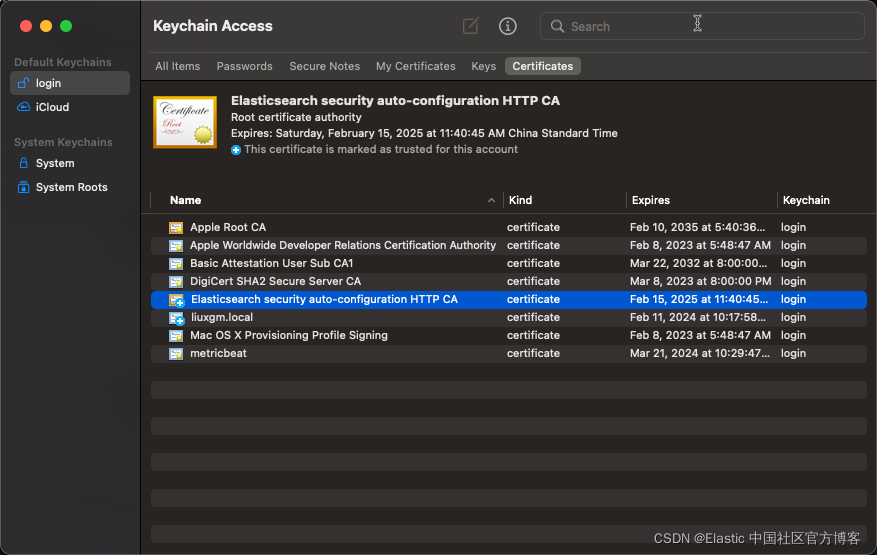The height and width of the screenshot is (555, 877).
Task: Click the System keychain lock icon
Action: tap(24, 163)
